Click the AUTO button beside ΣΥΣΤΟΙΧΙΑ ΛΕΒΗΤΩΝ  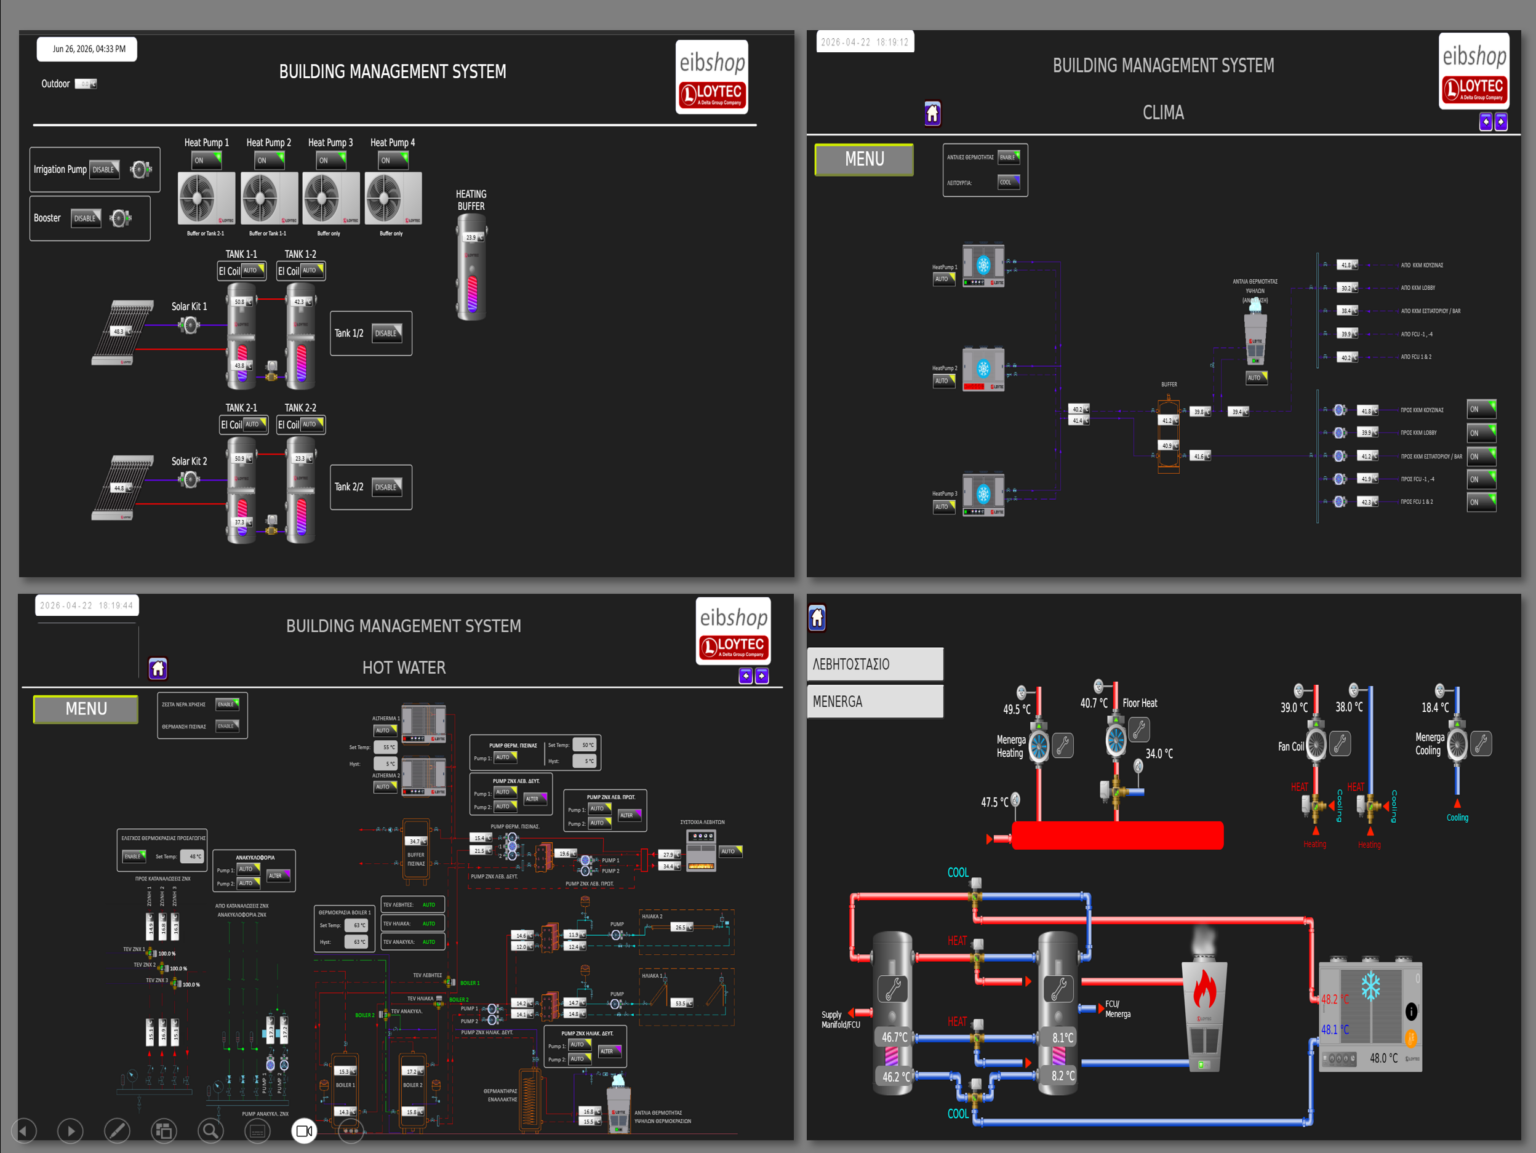[x=730, y=851]
